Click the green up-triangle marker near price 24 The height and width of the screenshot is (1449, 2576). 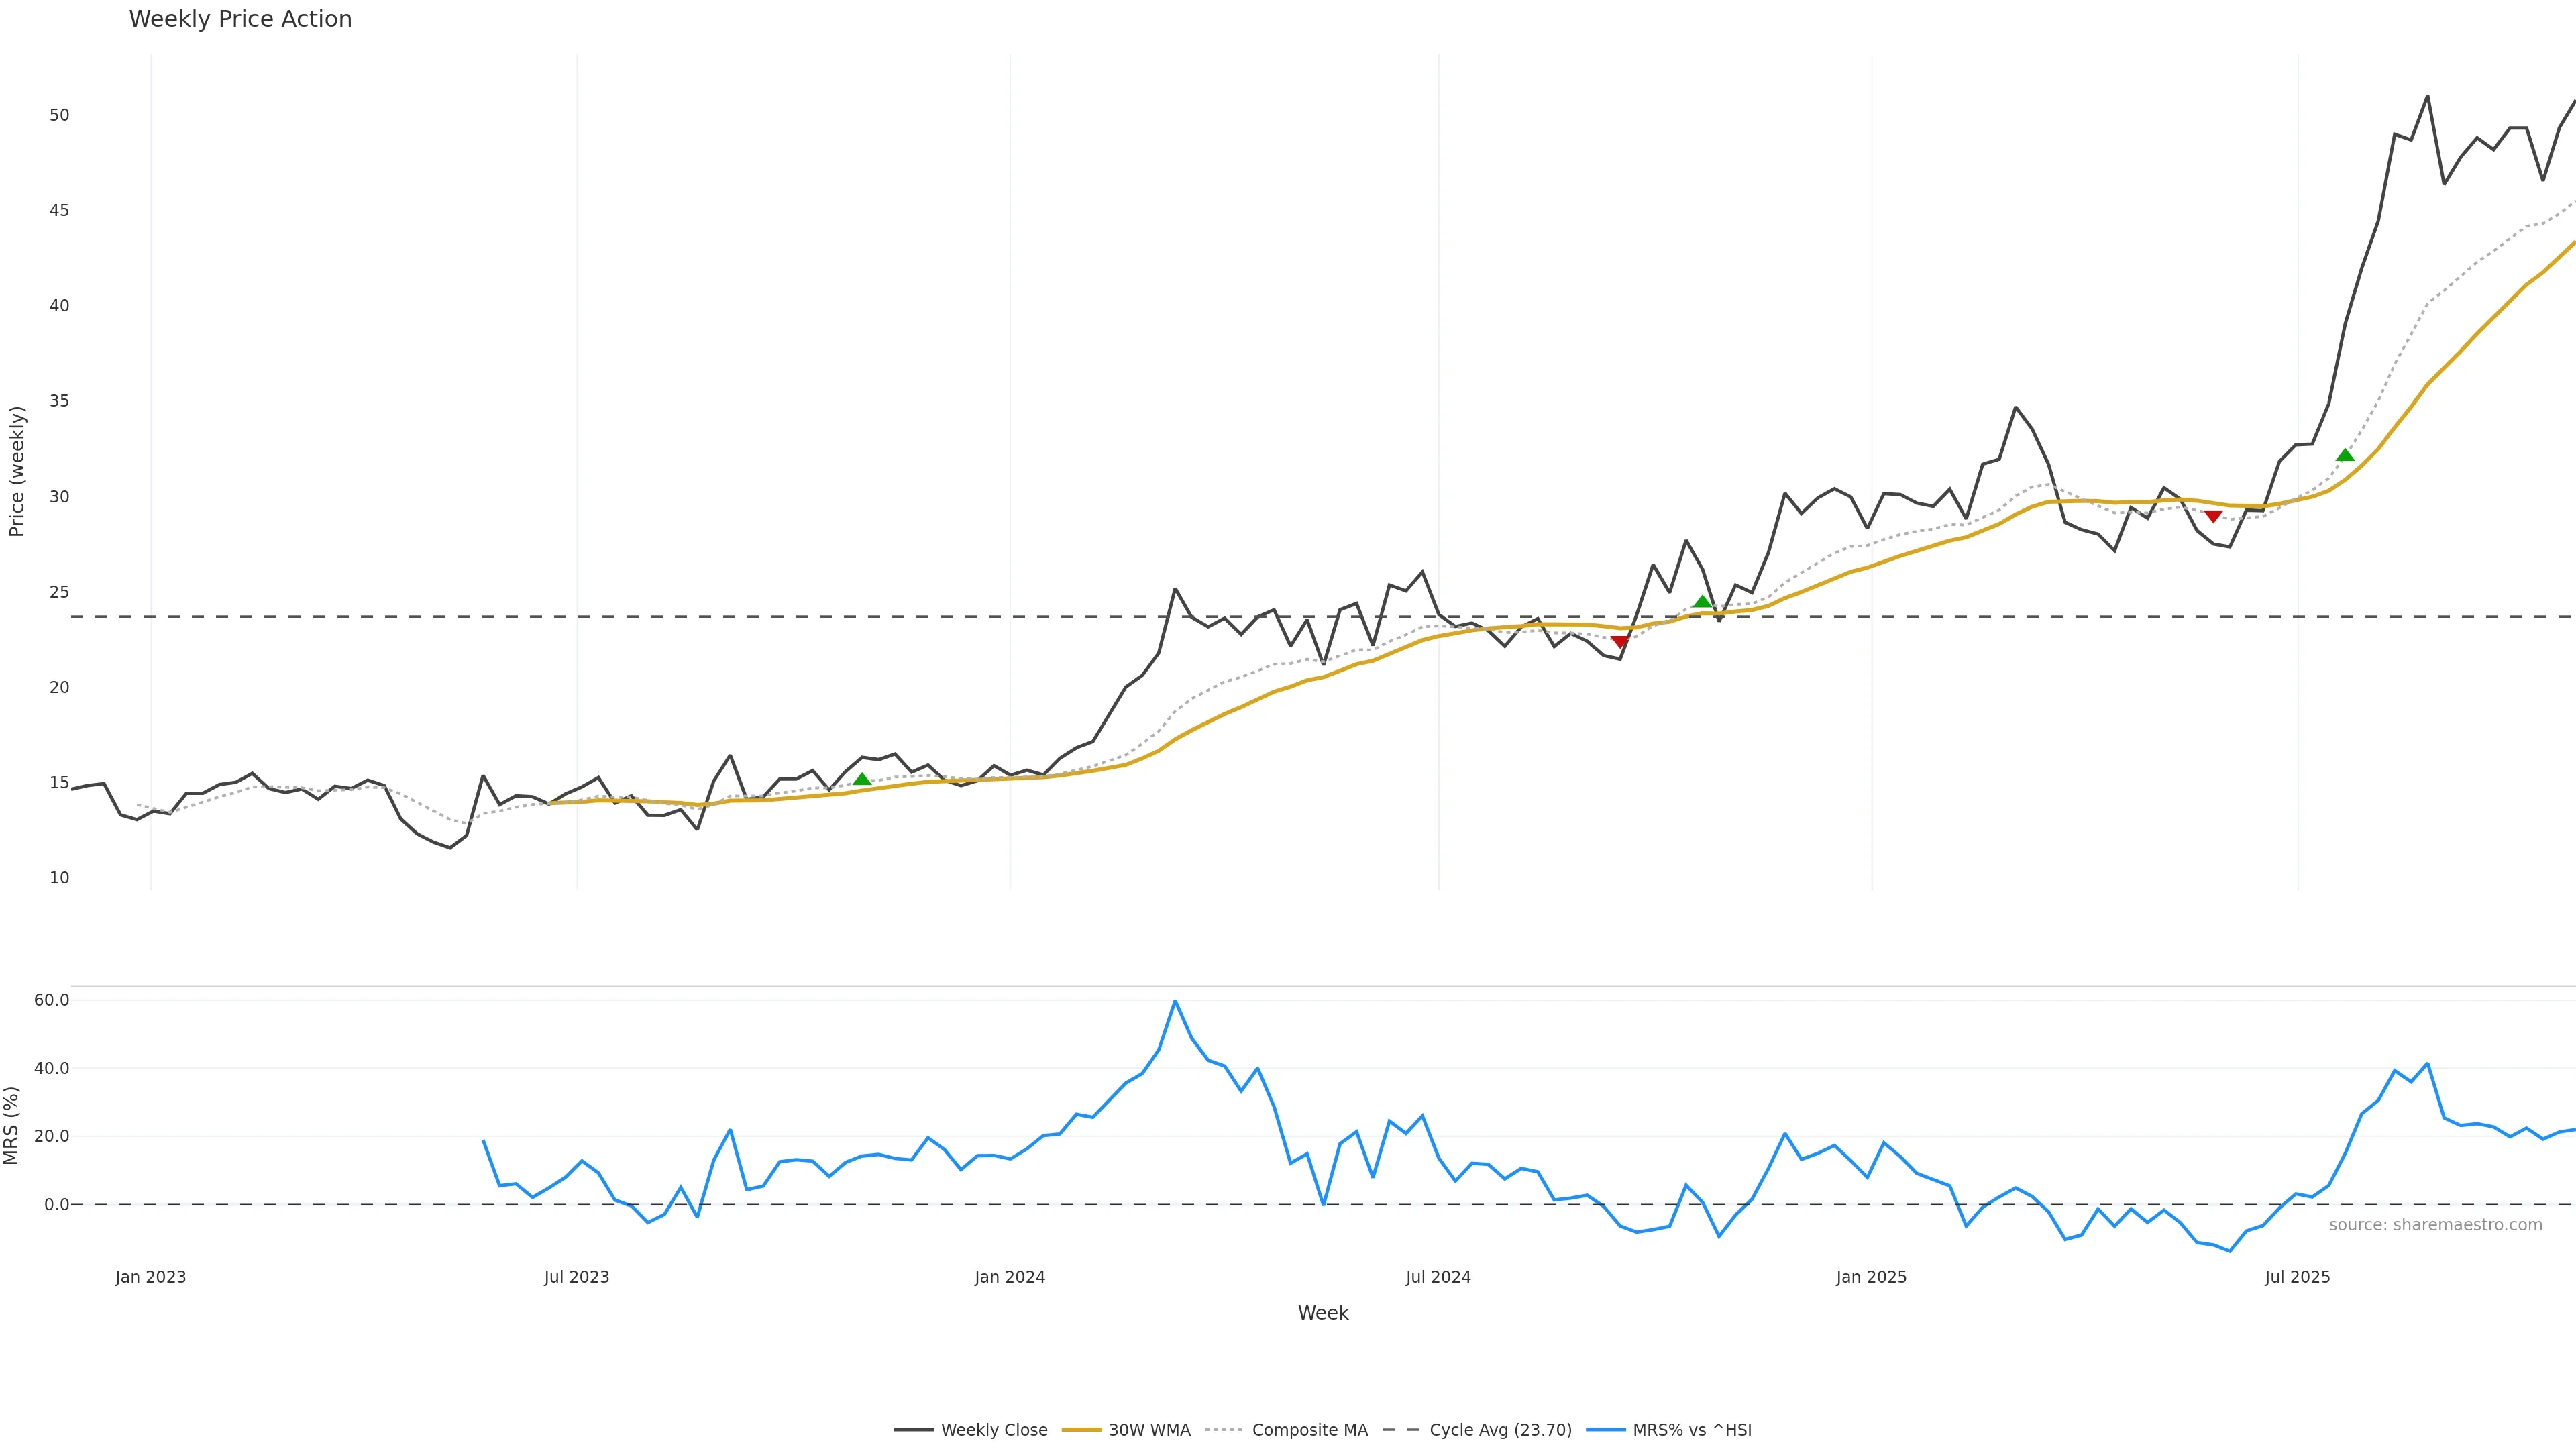pyautogui.click(x=1702, y=602)
